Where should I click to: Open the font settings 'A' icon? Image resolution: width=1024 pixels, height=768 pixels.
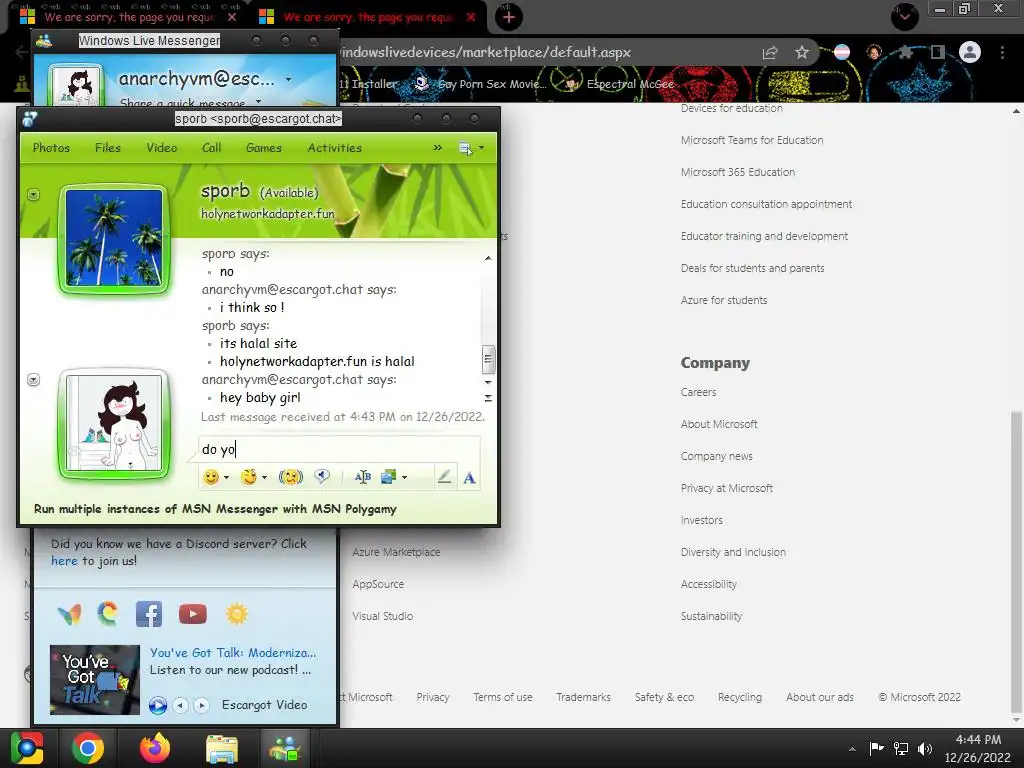(469, 478)
